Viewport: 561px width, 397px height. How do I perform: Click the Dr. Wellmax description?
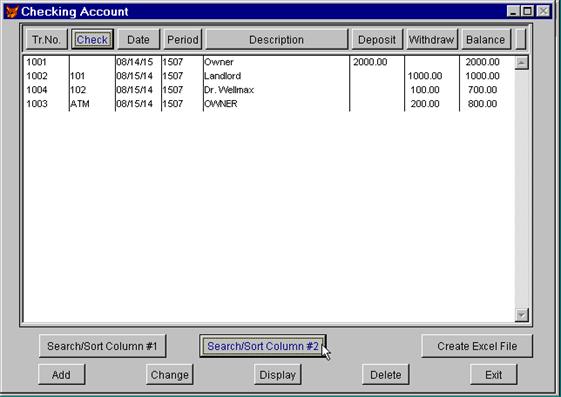(x=229, y=90)
